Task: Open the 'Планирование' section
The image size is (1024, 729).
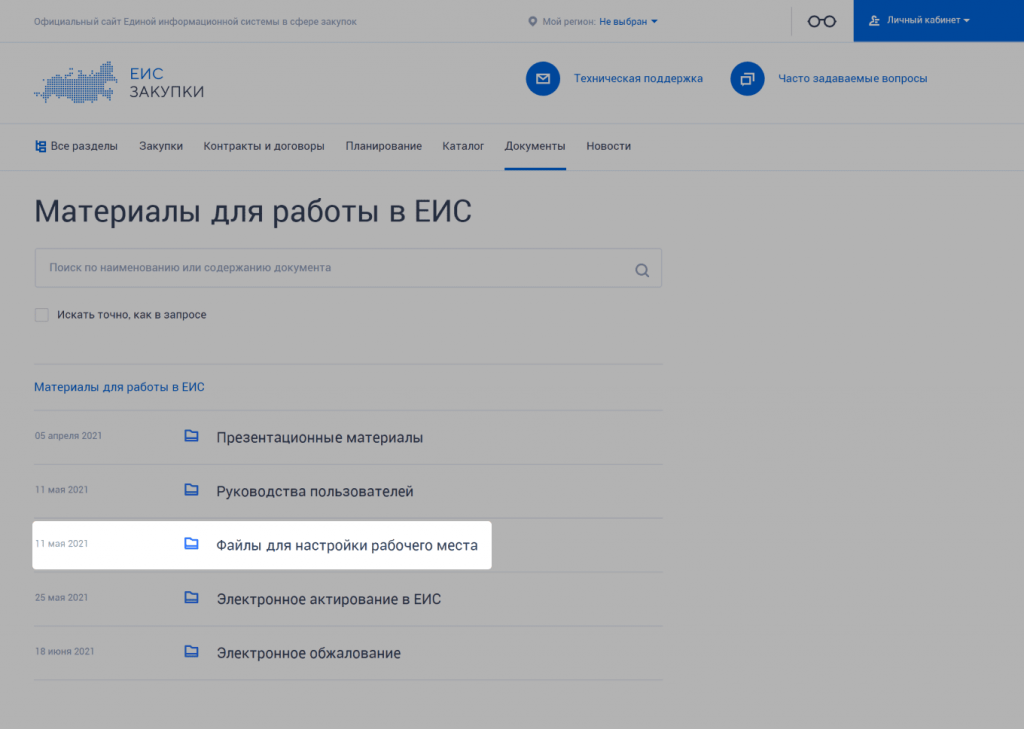Action: [383, 146]
